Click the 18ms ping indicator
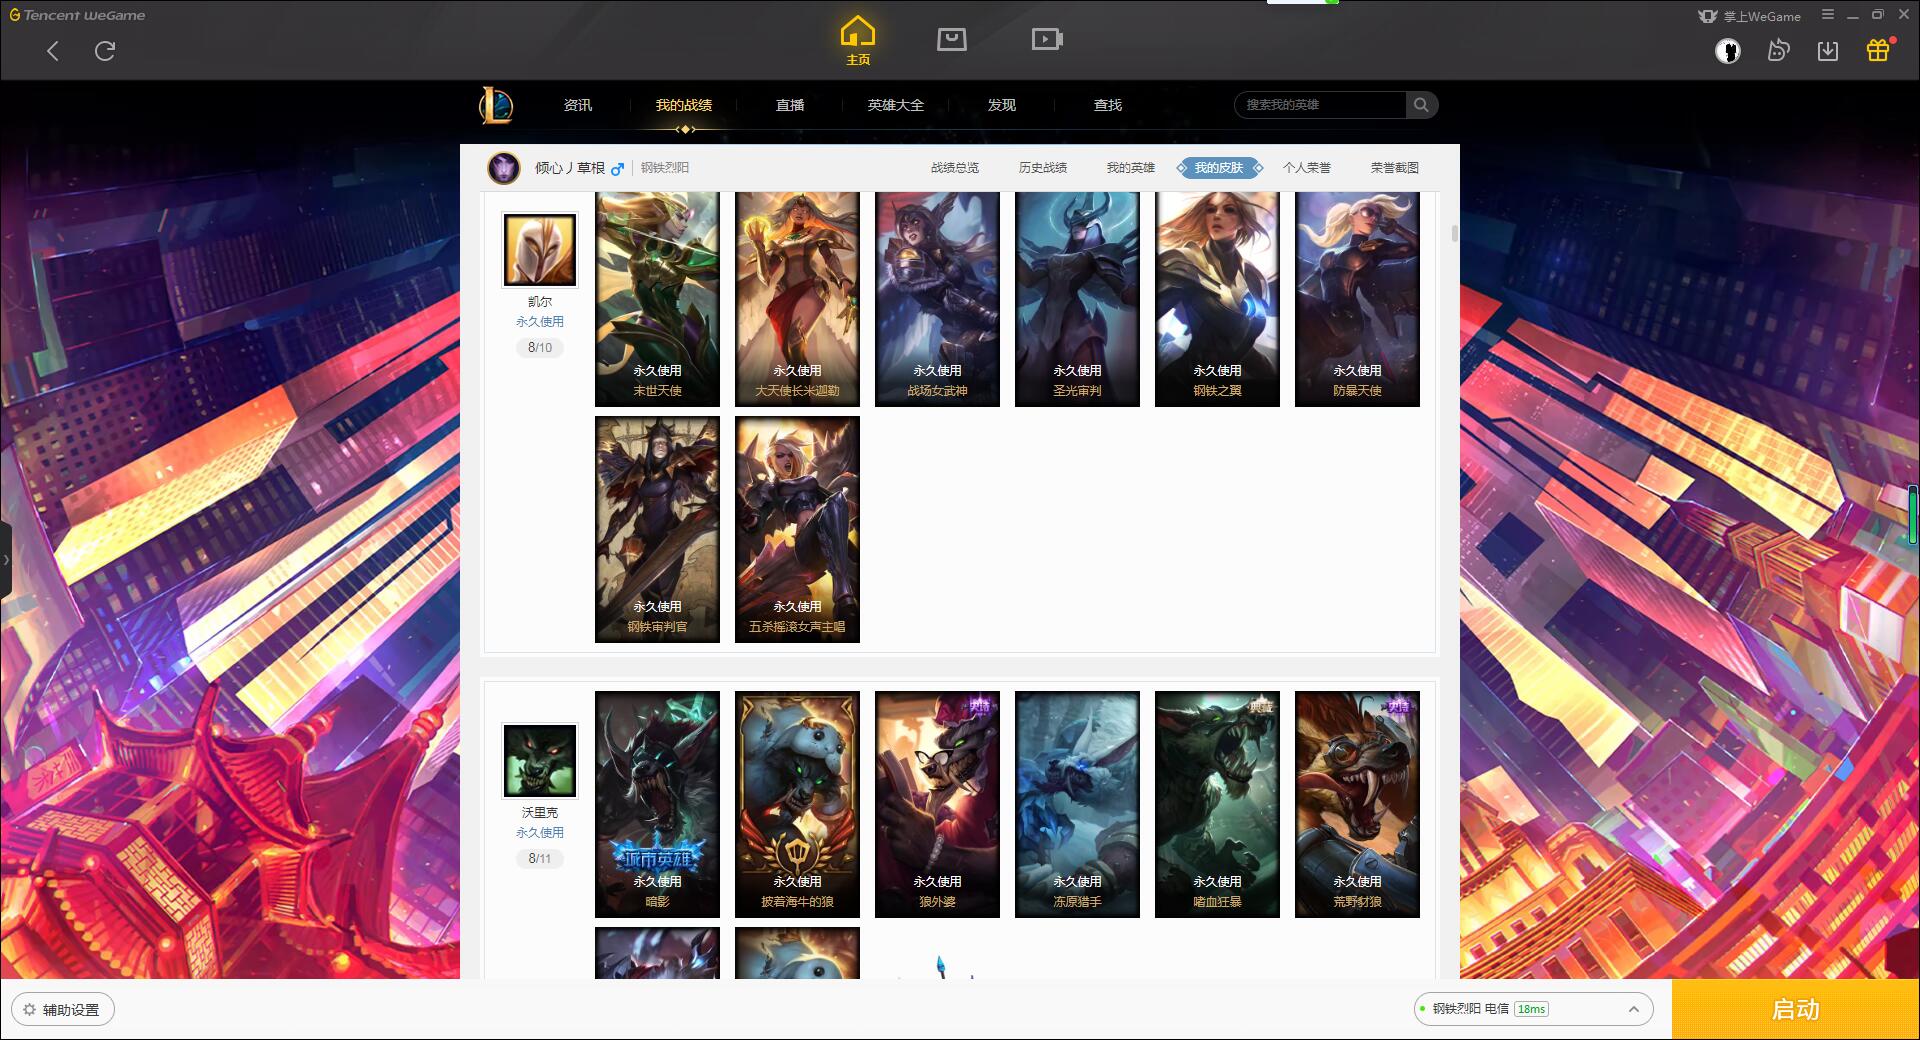This screenshot has height=1040, width=1920. [1531, 1009]
